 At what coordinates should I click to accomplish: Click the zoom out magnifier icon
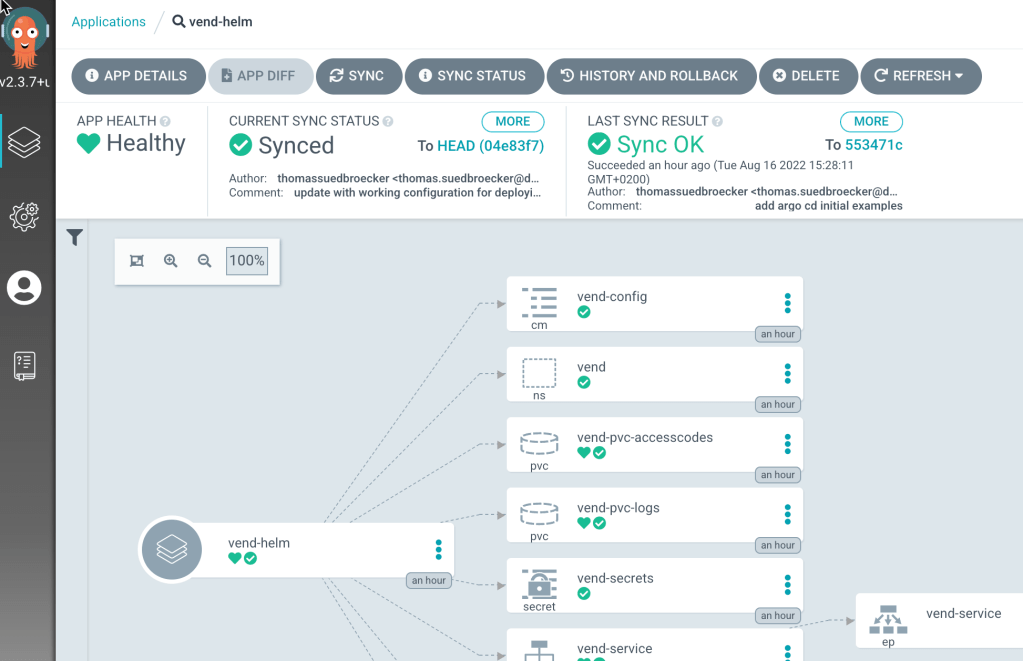point(205,261)
